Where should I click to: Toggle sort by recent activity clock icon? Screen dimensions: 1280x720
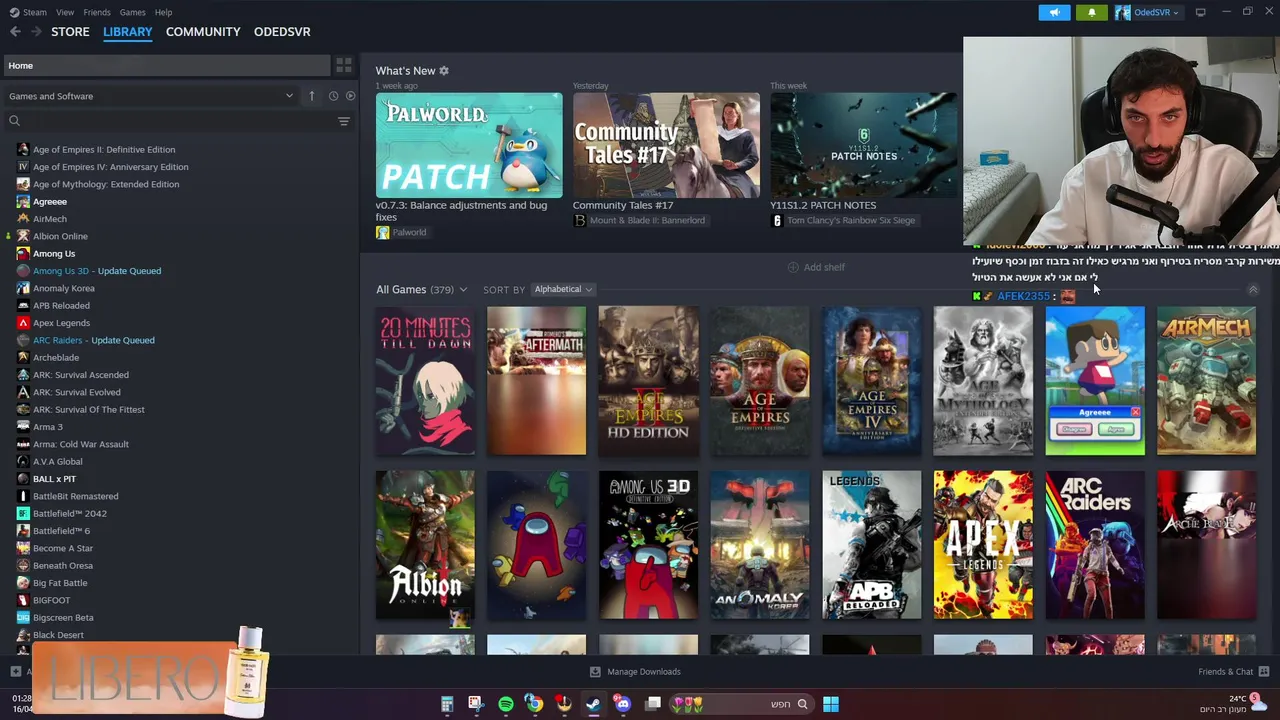point(333,96)
